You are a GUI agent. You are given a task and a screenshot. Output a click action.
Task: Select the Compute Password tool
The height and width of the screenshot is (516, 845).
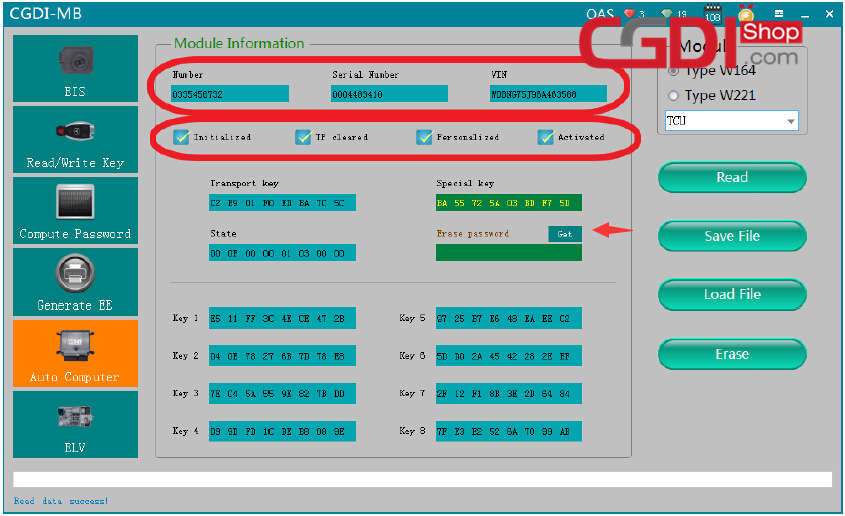coord(76,210)
